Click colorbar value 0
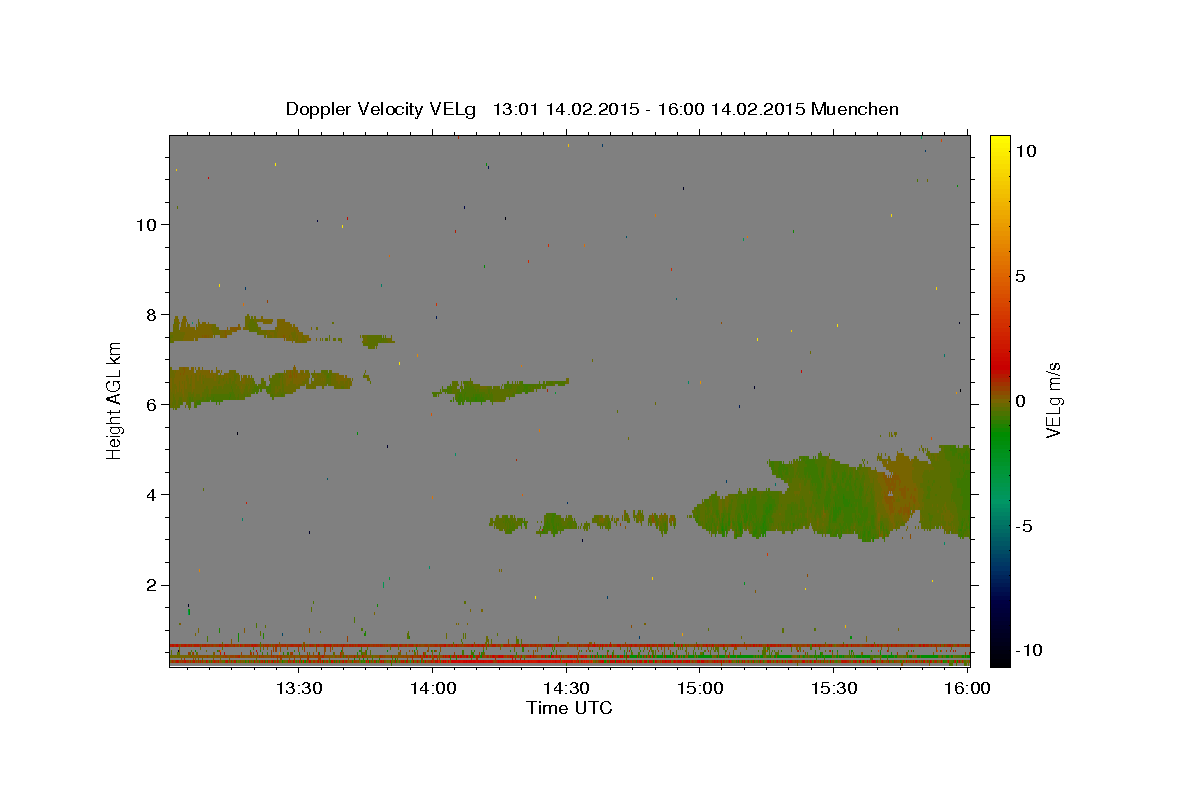Screen dimensions: 1200x800 coord(1020,401)
